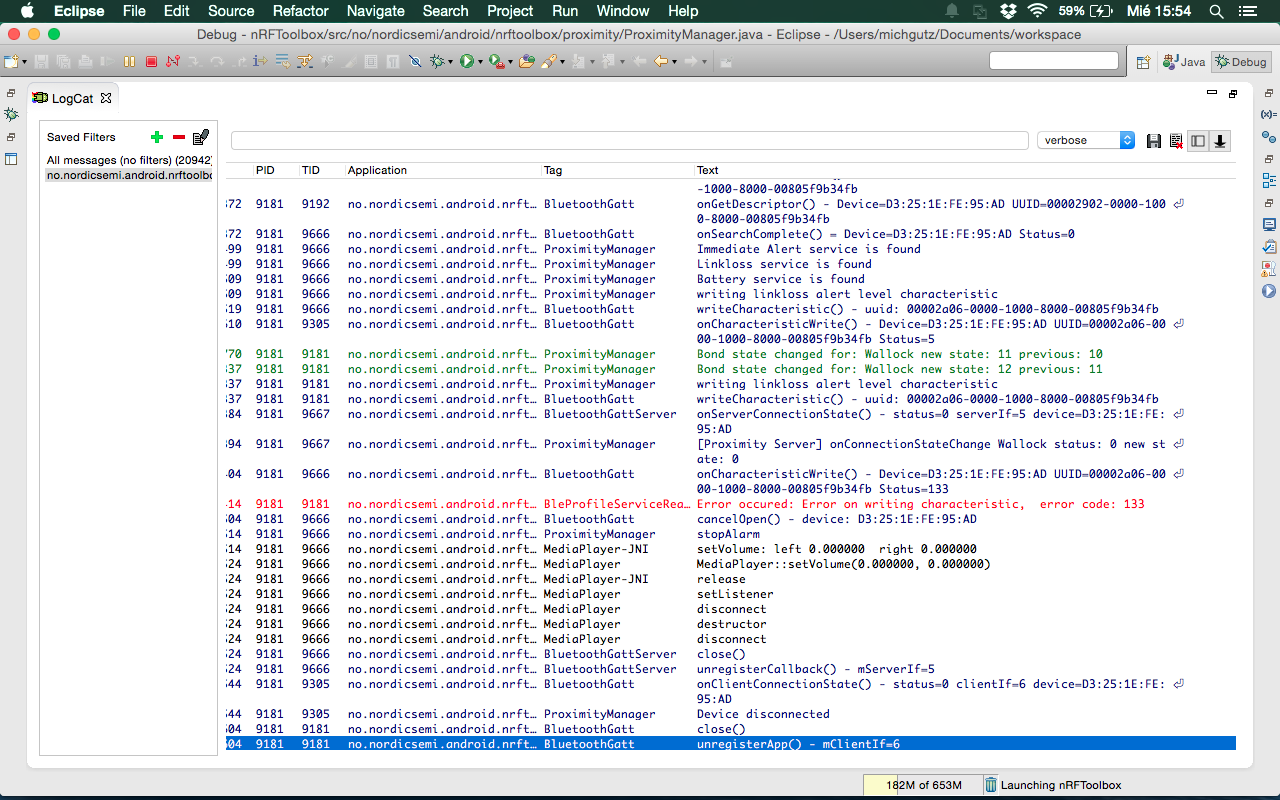Click the Back navigation arrow icon
1280x800 pixels.
tap(661, 61)
